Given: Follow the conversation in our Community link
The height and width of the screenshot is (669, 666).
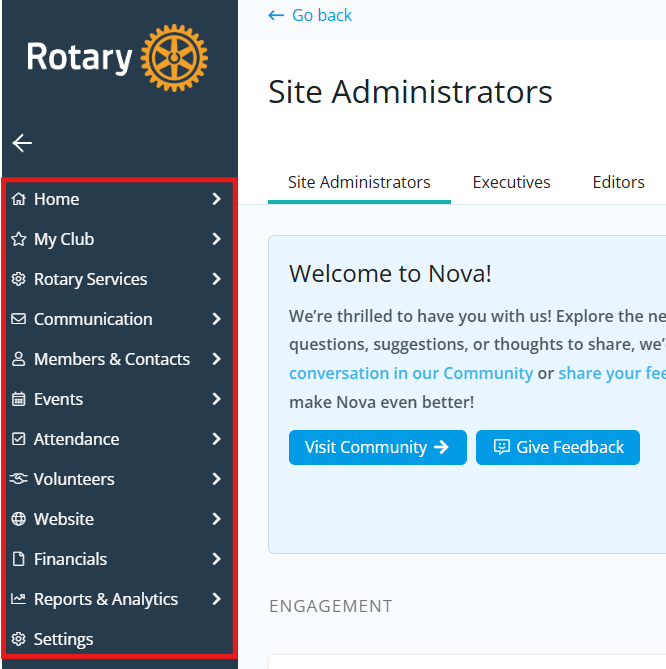Looking at the screenshot, I should click(411, 373).
